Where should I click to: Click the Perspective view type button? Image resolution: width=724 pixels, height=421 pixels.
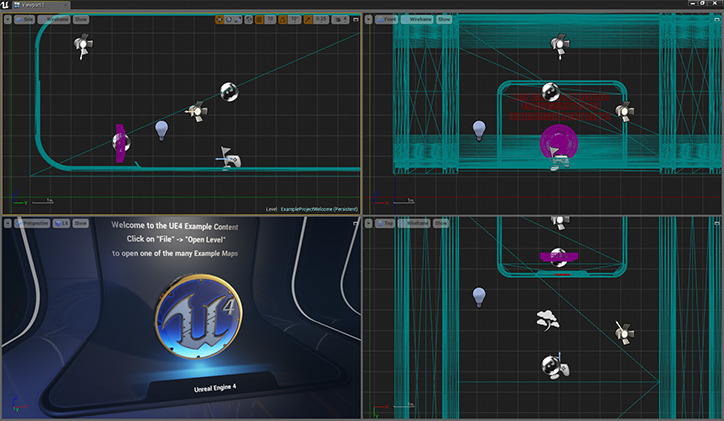[32, 223]
